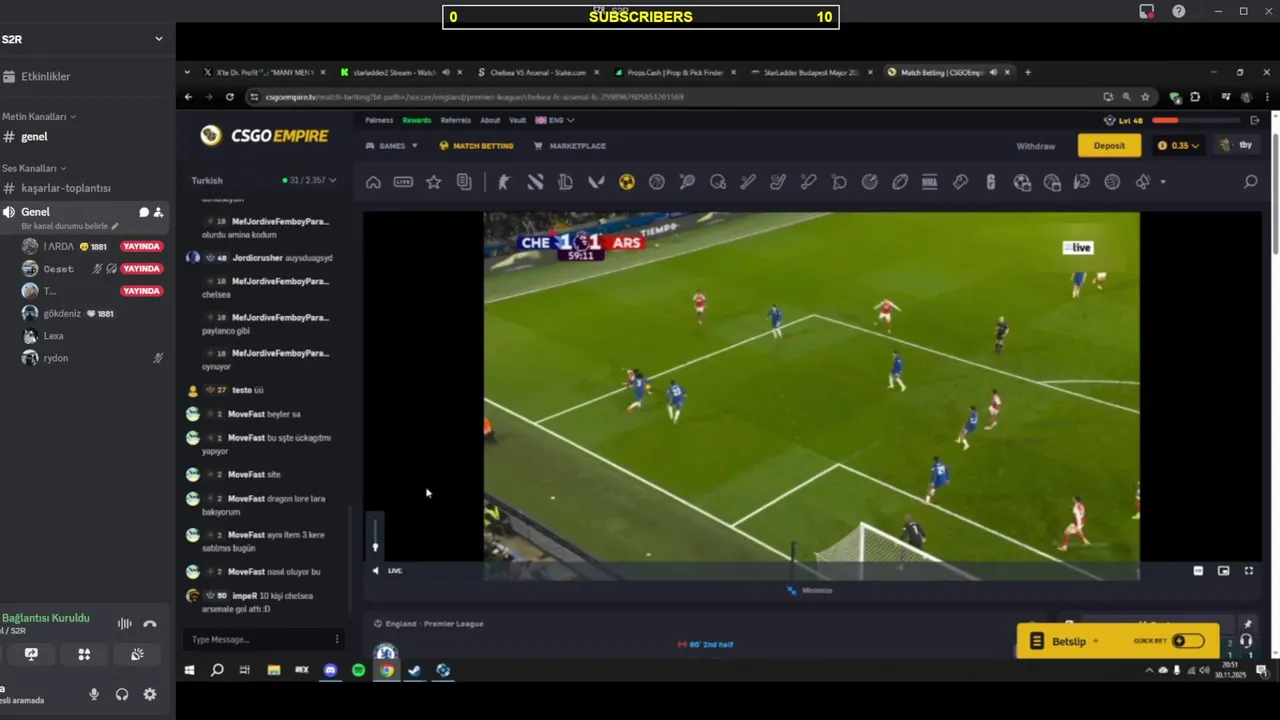Screen dimensions: 1280x720
Task: Toggle Discord noise suppression icon
Action: click(124, 624)
